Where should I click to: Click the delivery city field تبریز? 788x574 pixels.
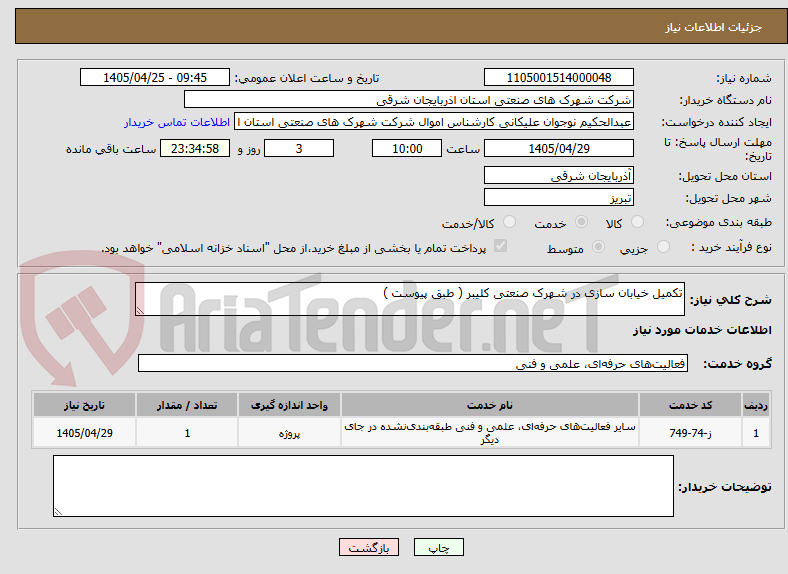tap(558, 197)
